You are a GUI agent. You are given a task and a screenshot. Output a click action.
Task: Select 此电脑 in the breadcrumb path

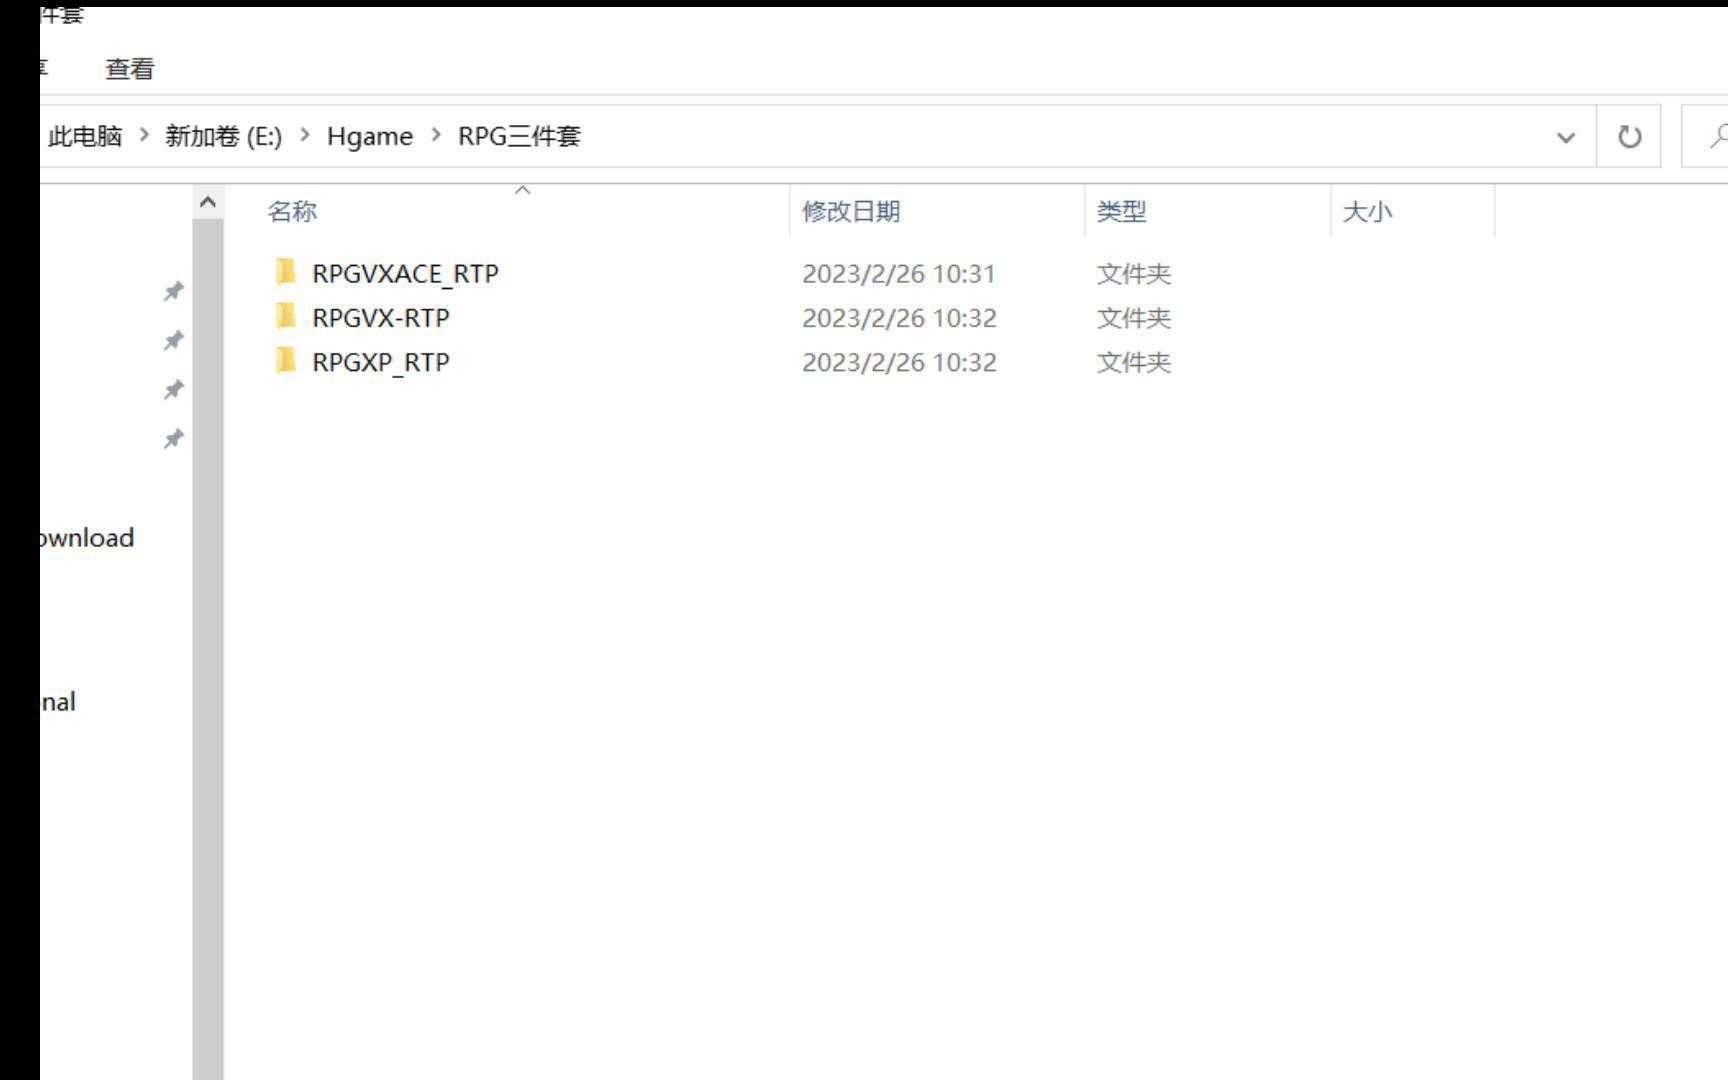(x=85, y=136)
